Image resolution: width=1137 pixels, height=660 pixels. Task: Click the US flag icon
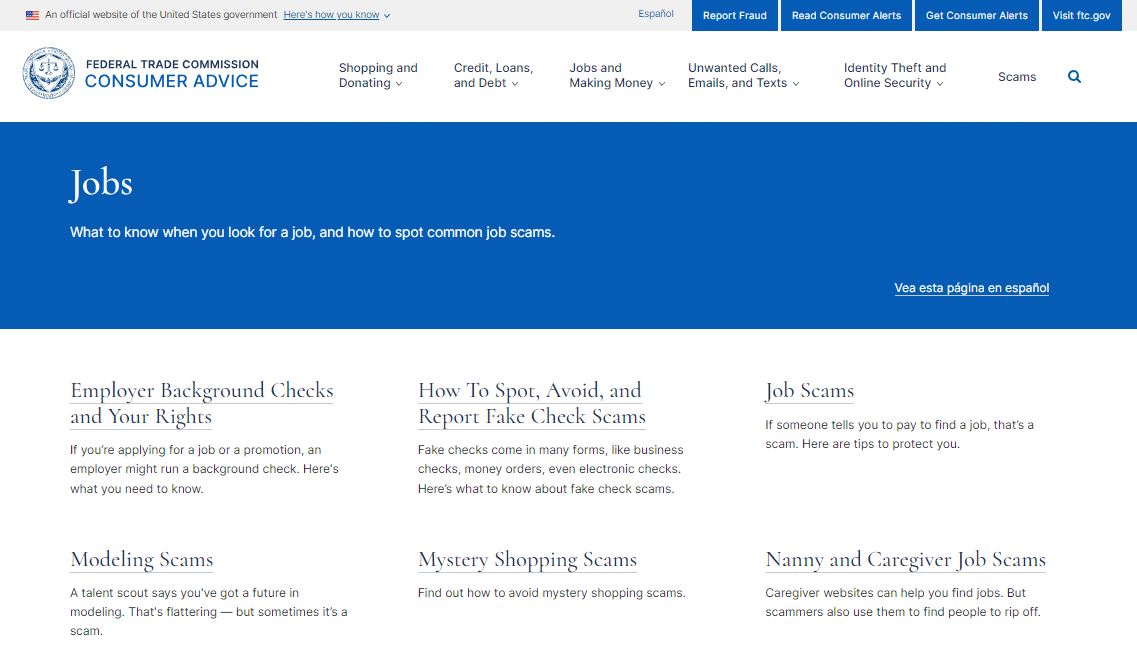[x=33, y=15]
